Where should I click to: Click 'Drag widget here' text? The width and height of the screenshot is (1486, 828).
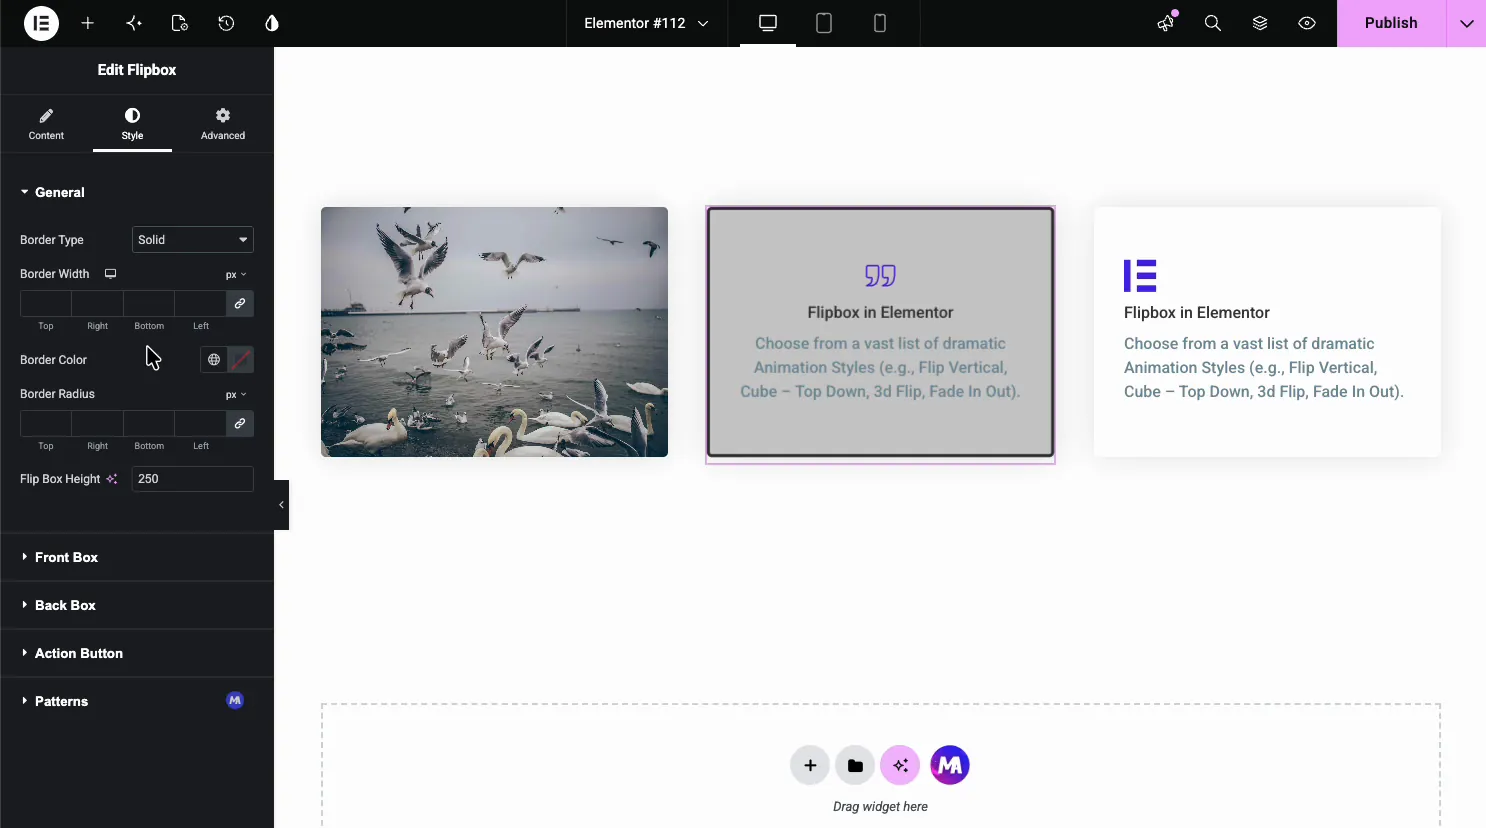880,807
